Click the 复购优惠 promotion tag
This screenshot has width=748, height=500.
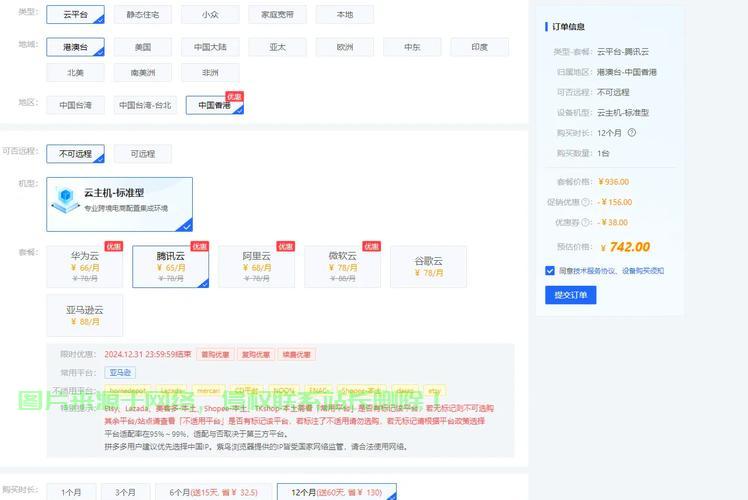(x=256, y=354)
